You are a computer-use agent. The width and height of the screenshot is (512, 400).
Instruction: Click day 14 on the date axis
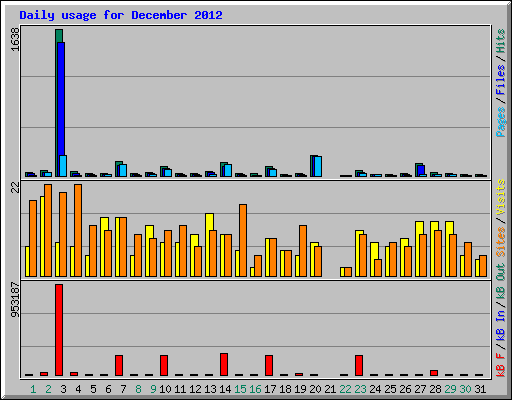point(225,389)
